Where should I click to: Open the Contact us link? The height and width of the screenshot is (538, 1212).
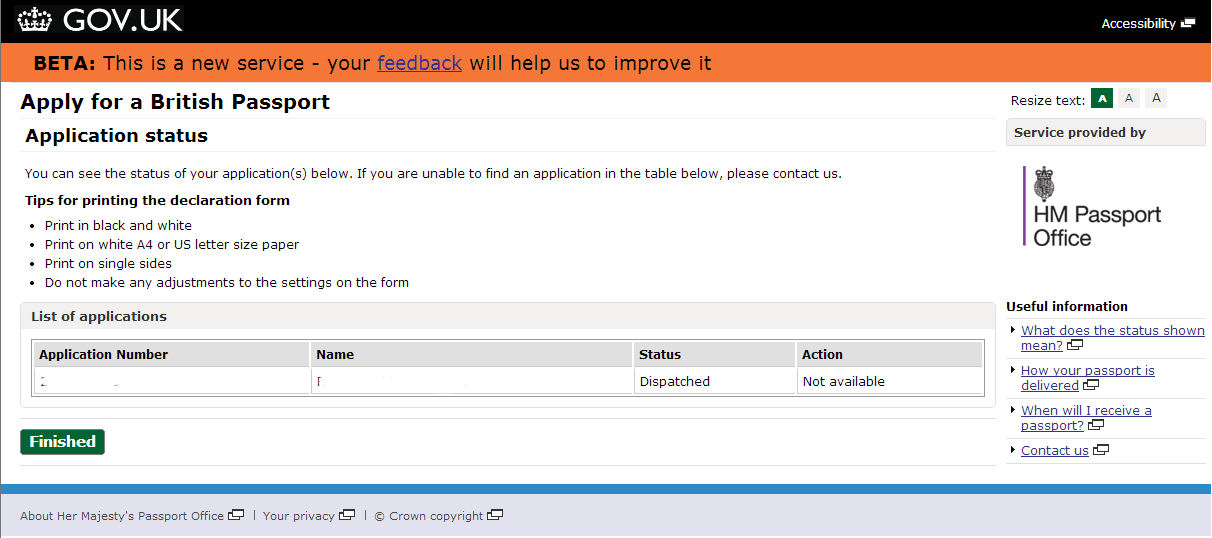coord(1054,451)
